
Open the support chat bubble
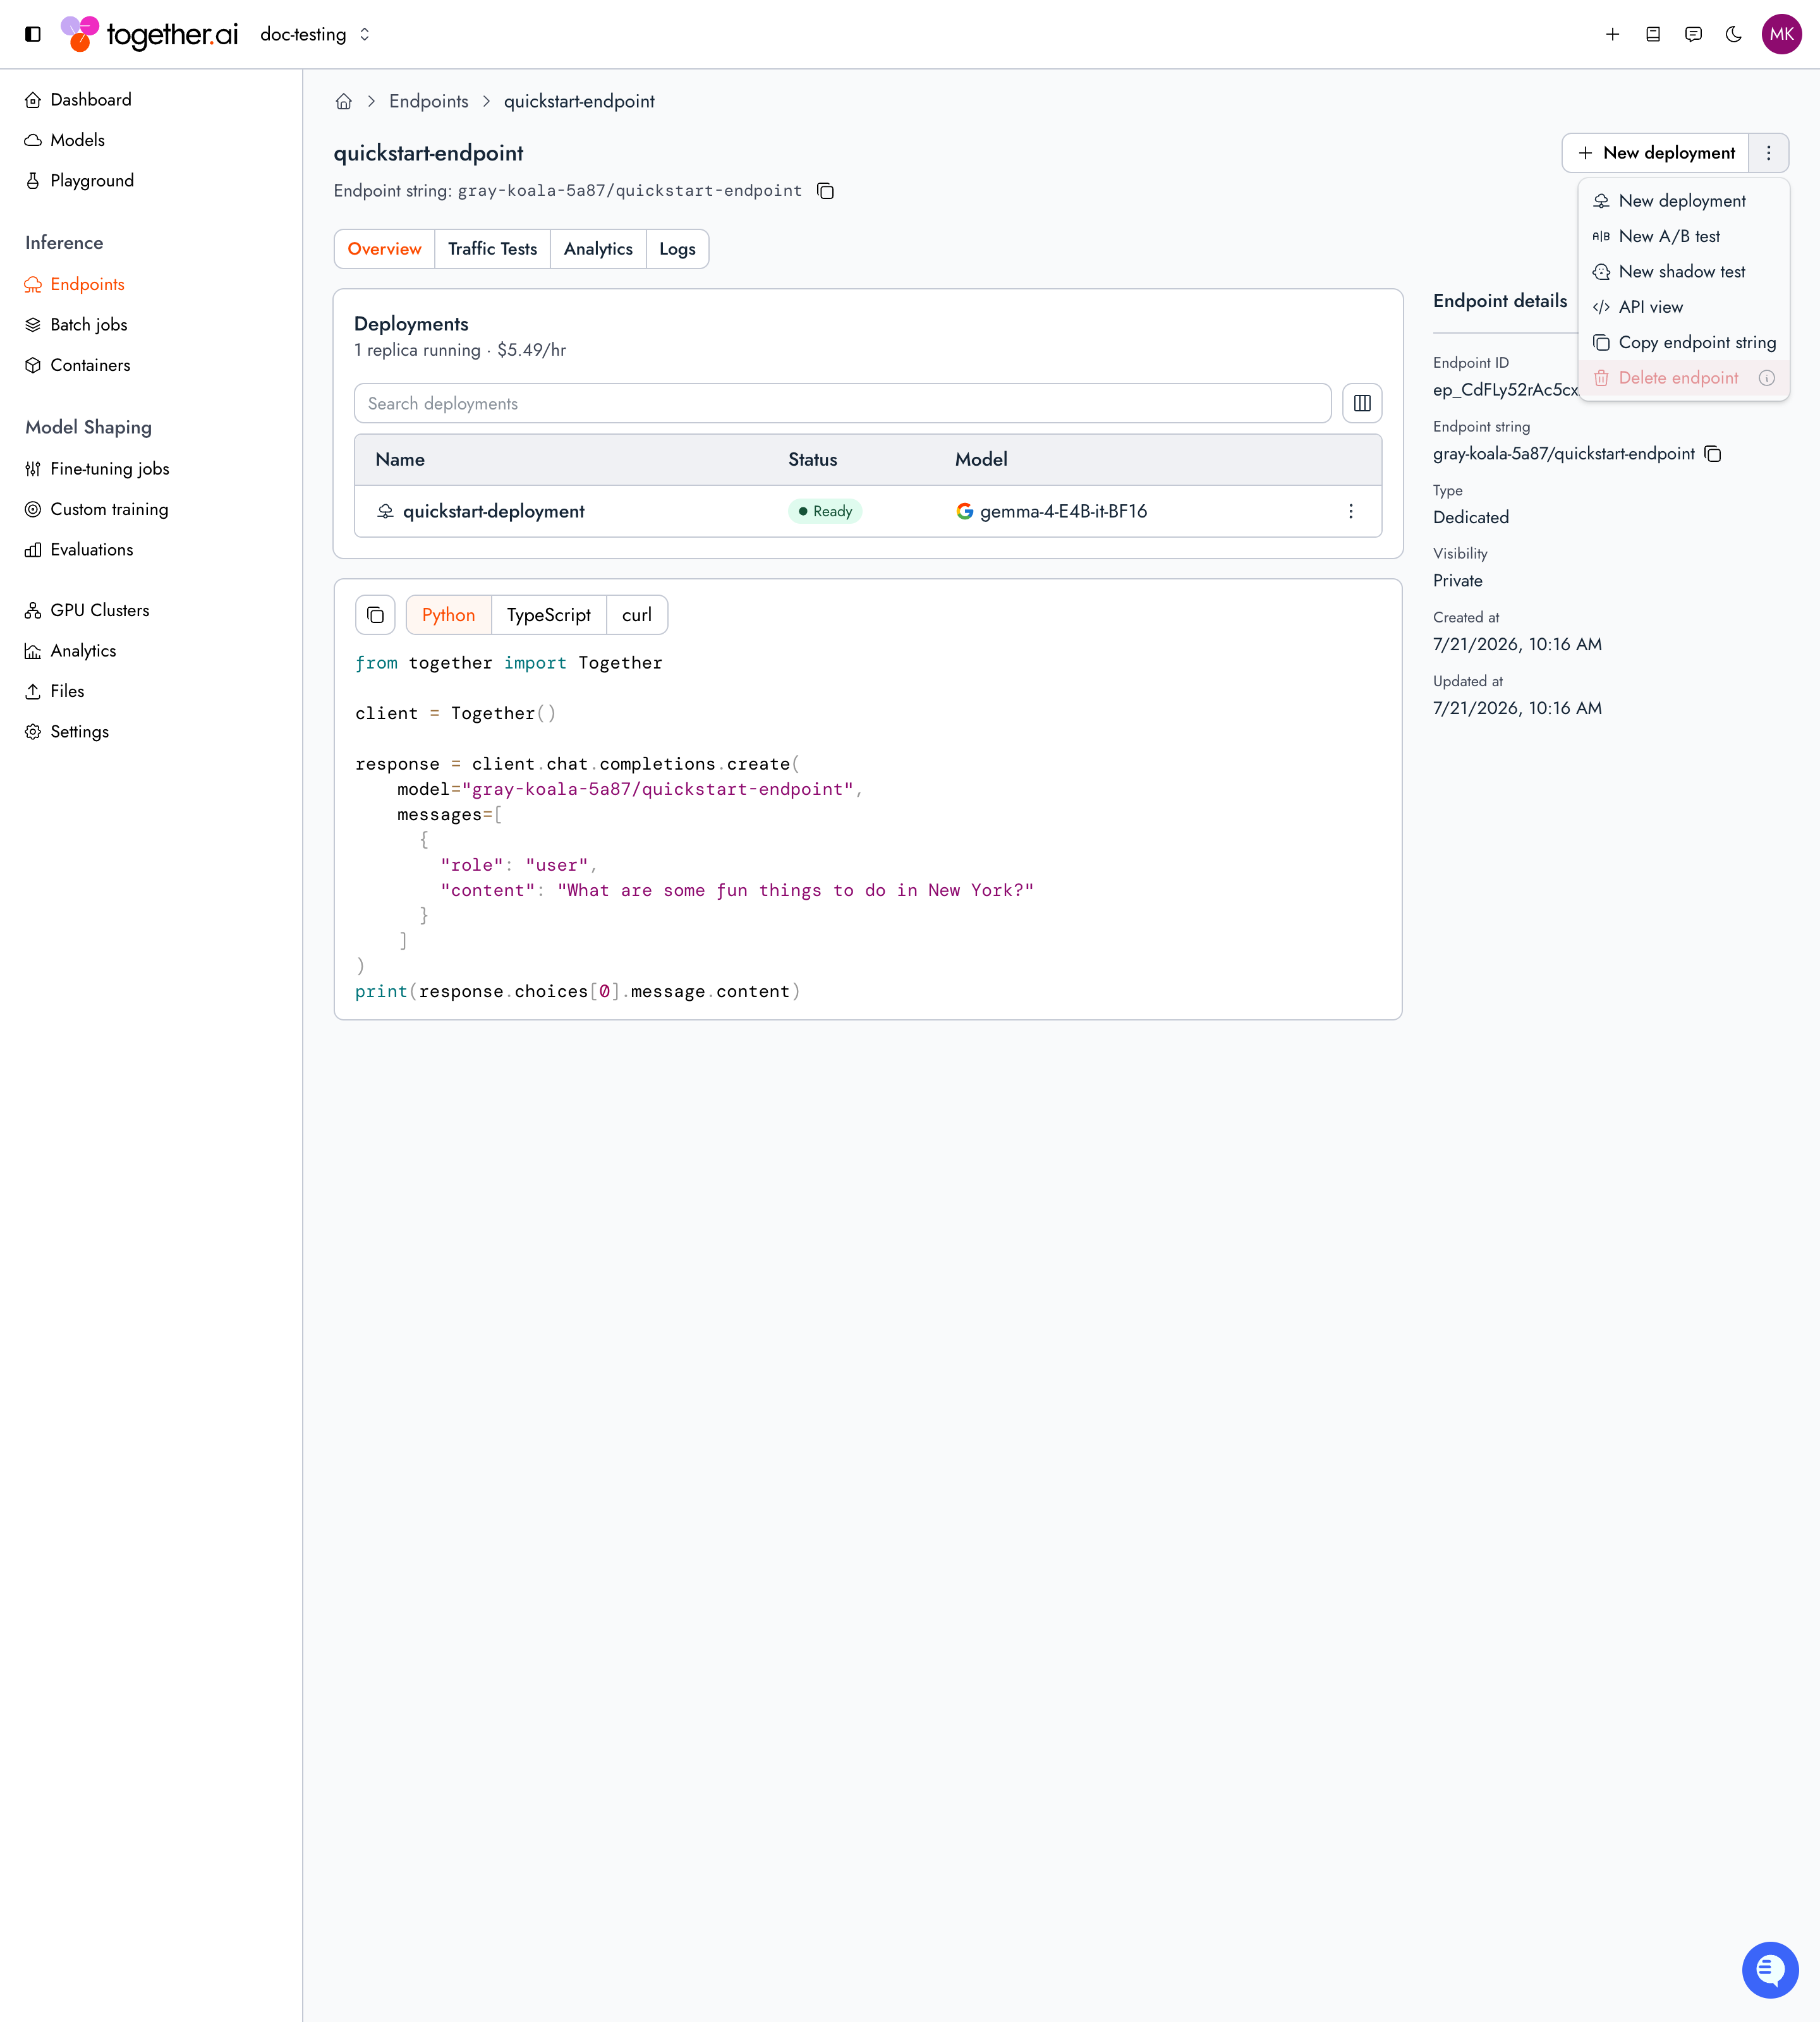click(1770, 1970)
